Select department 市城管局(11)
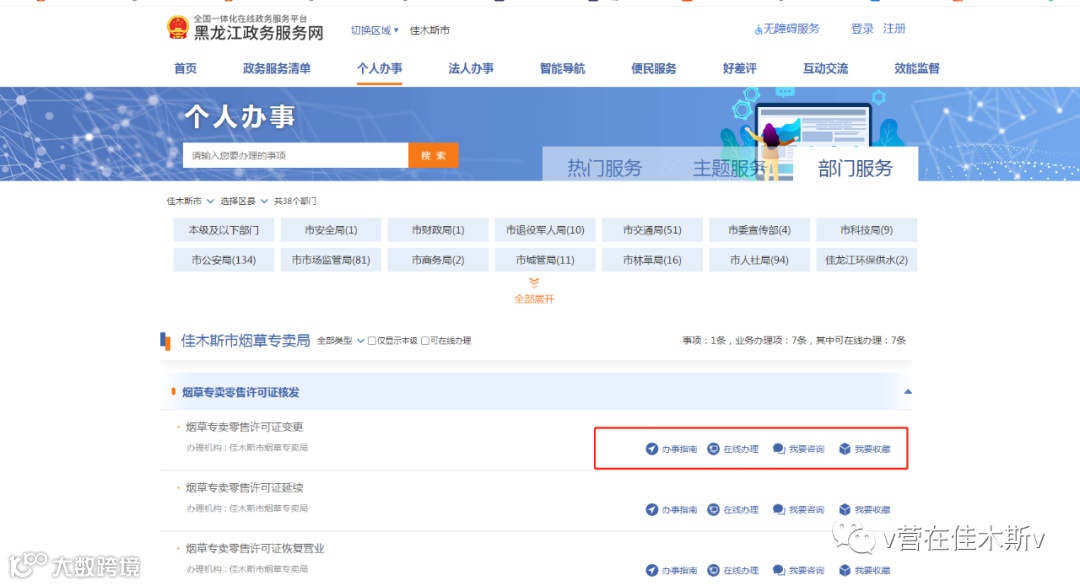Screen dimensions: 1080x586 [545, 260]
